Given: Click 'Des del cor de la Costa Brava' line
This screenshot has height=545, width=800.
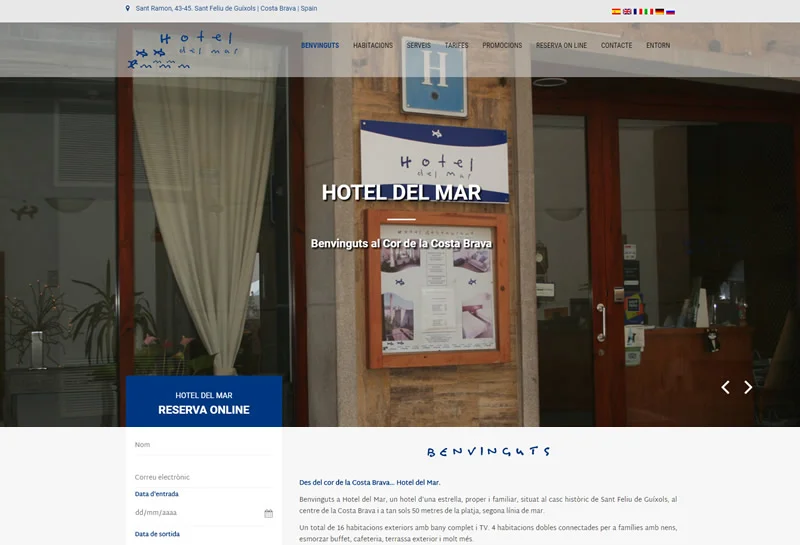Looking at the screenshot, I should click(369, 482).
